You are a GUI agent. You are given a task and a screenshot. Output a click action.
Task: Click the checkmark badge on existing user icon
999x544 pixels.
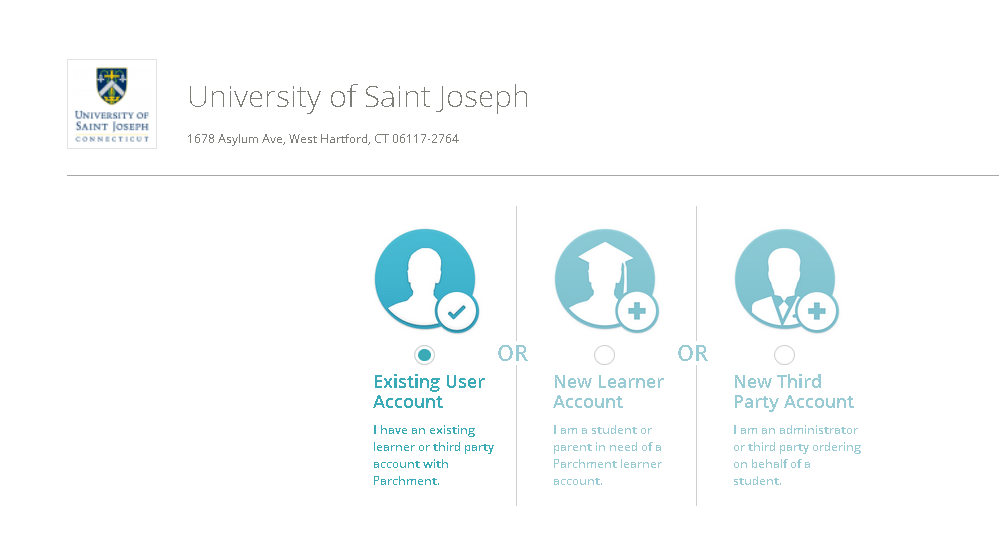[x=456, y=311]
